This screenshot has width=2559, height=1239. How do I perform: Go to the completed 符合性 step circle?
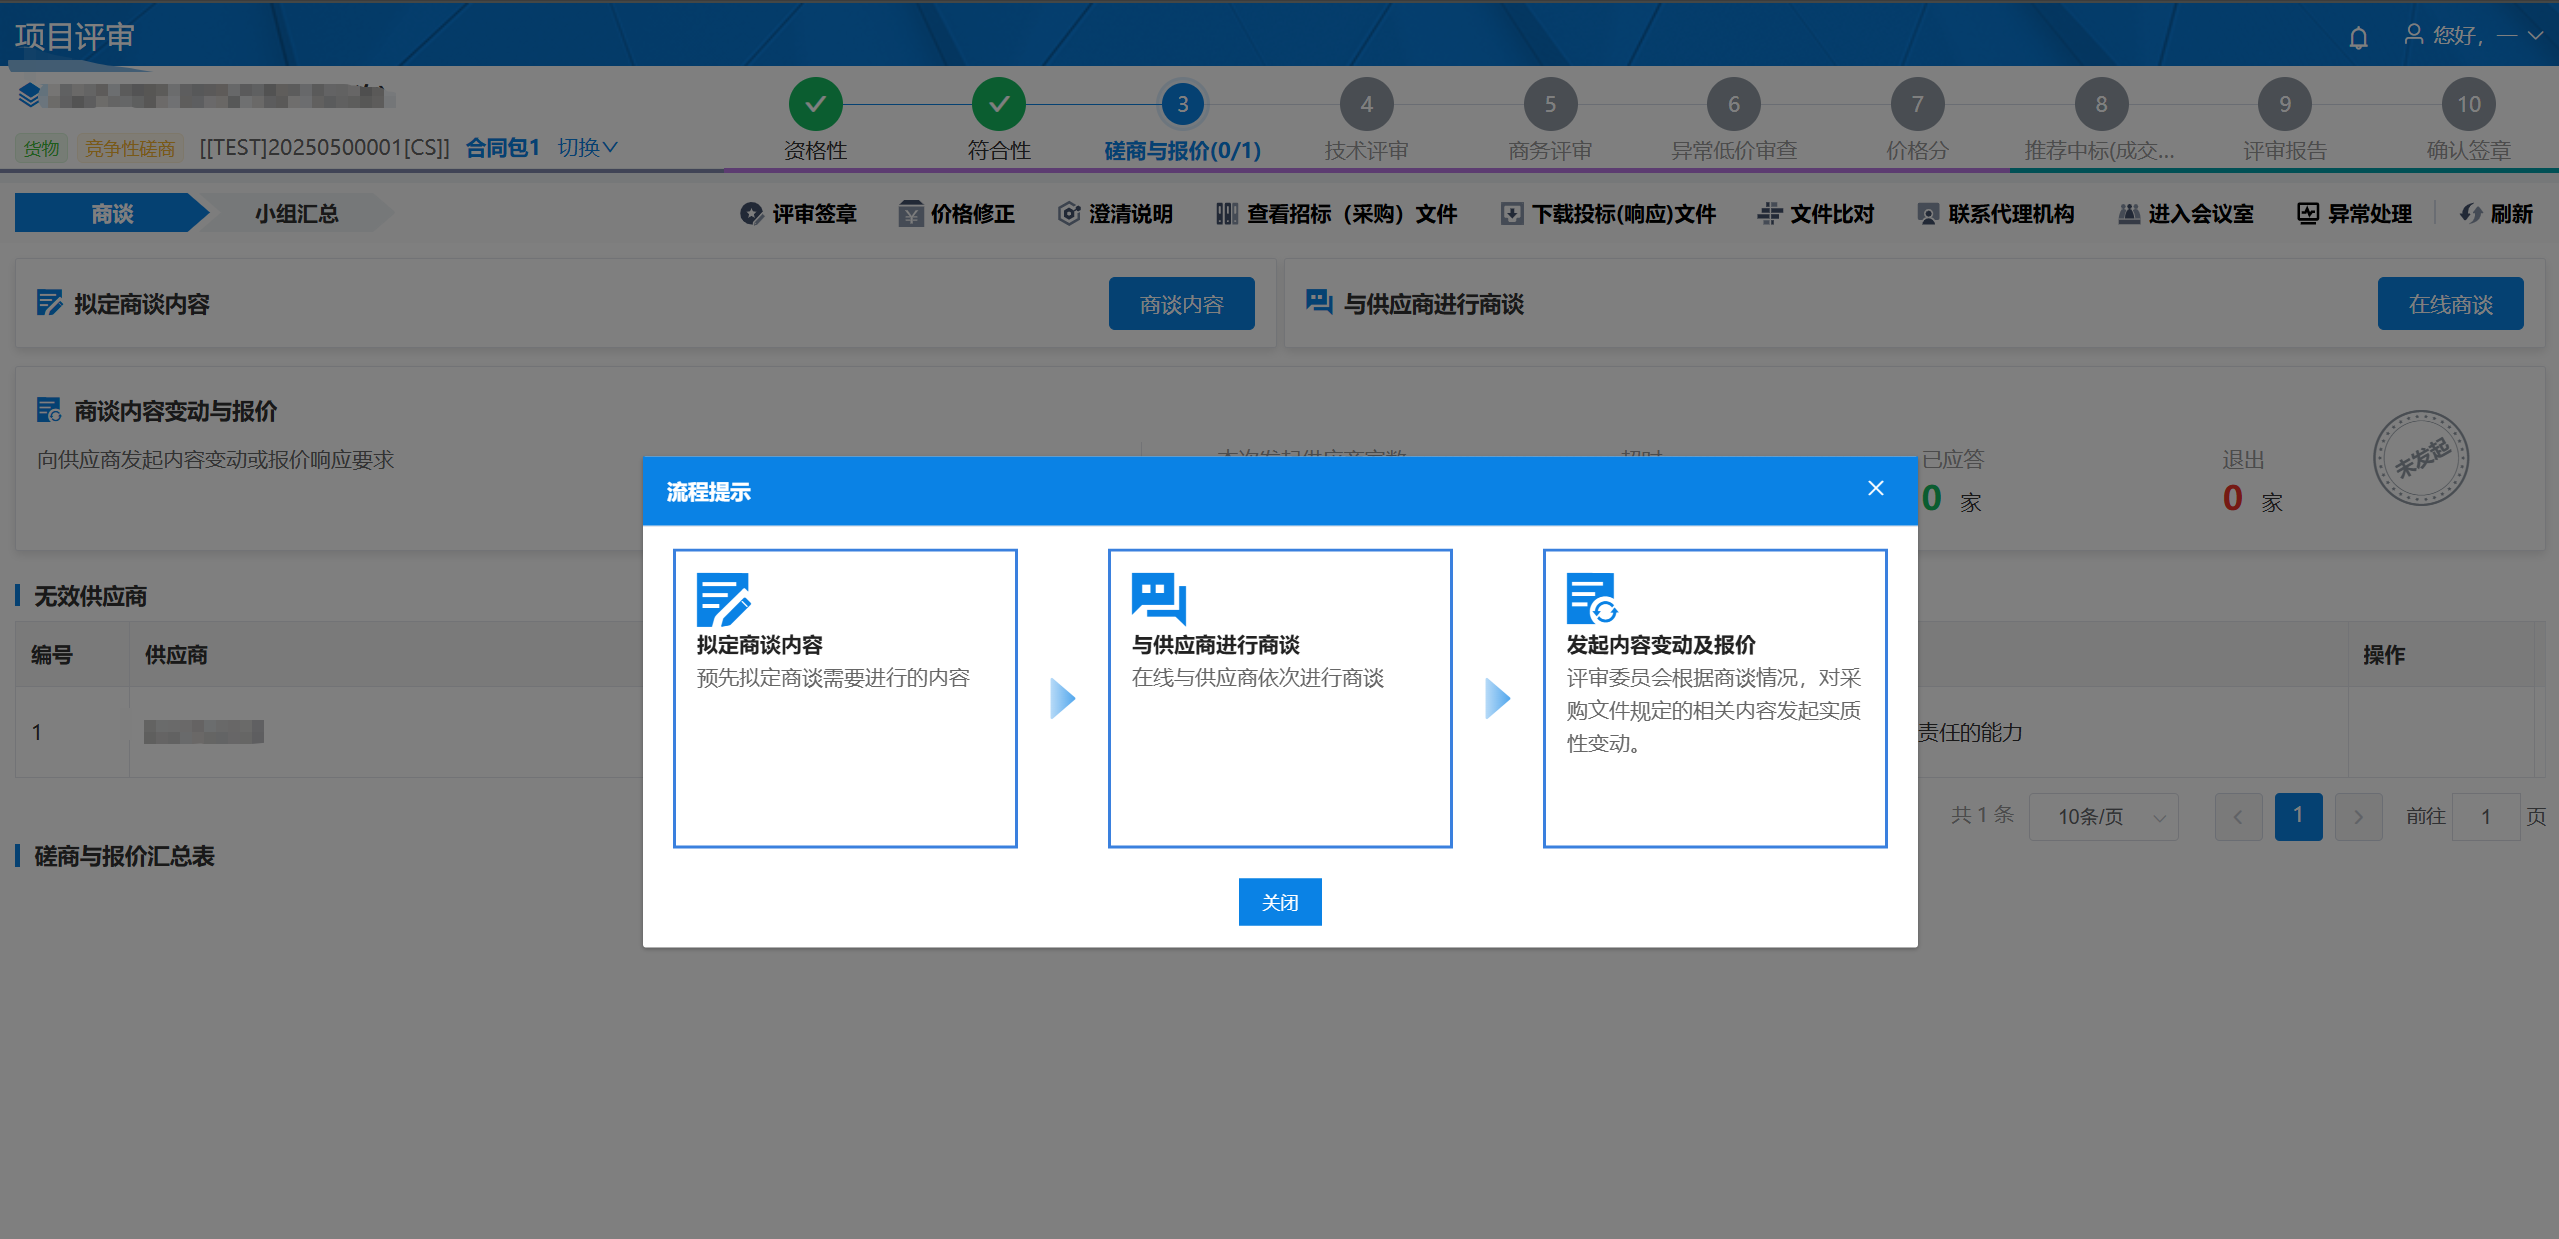[998, 104]
